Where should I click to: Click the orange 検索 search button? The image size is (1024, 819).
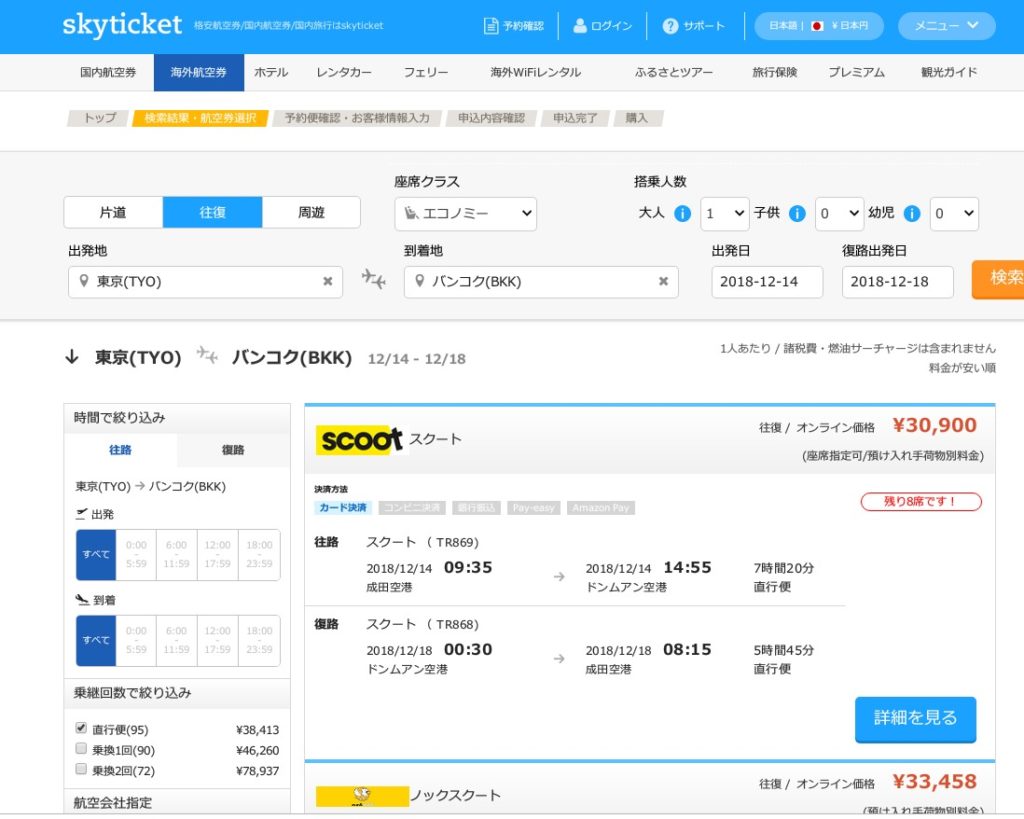[999, 278]
